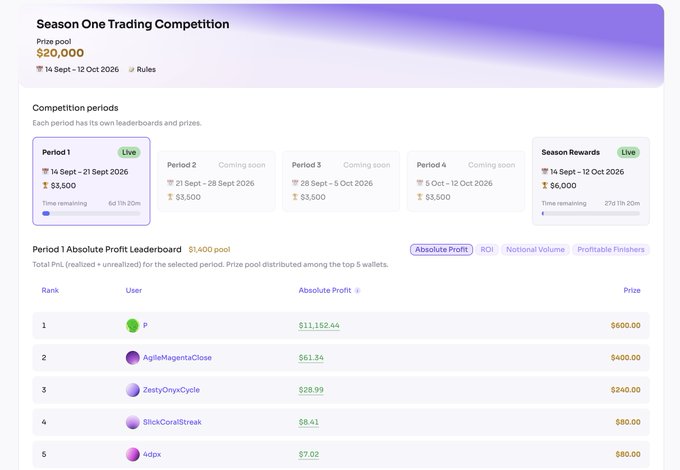Click Season Rewards time remaining progress bar
Screen dimensions: 680x470
tap(591, 213)
